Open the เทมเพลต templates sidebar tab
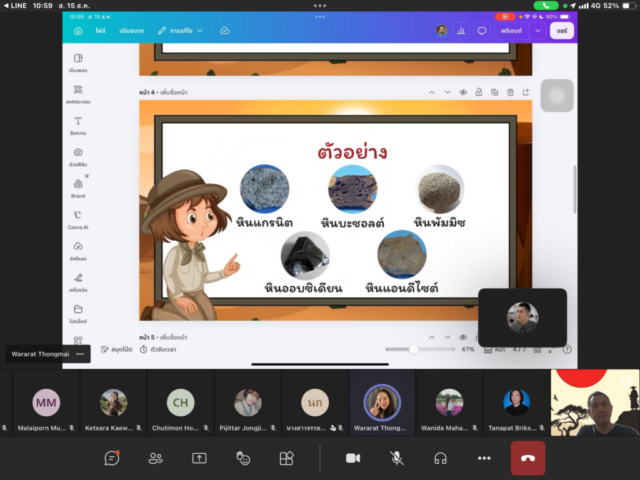 click(x=78, y=62)
